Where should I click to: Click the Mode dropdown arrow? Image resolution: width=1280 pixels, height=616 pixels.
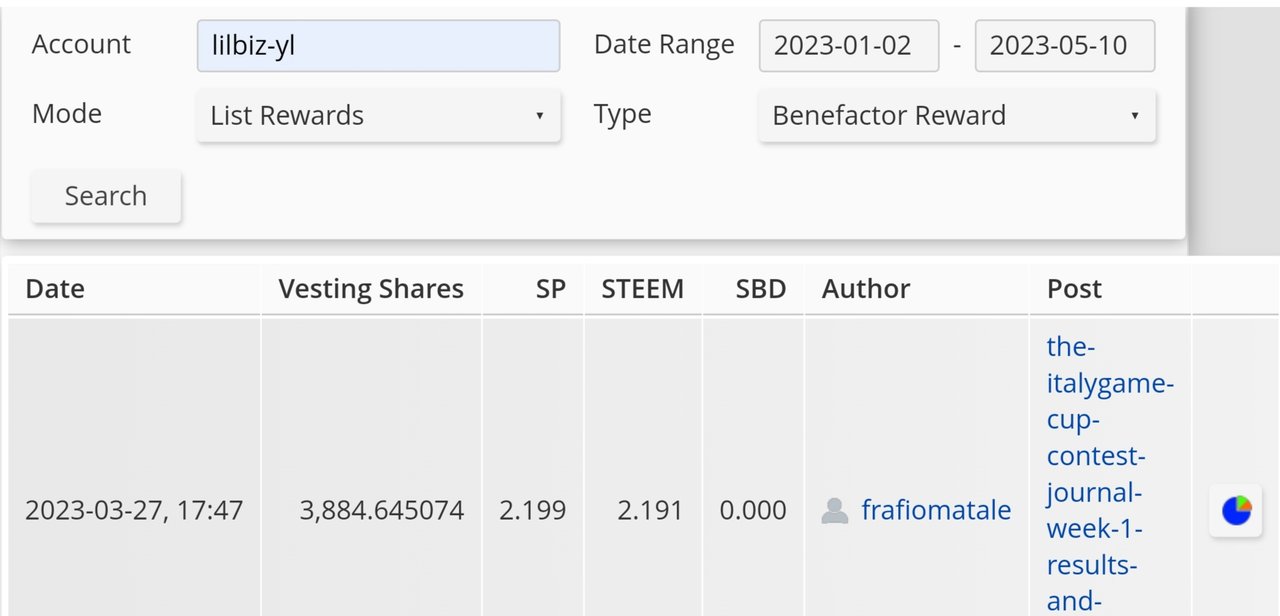539,116
